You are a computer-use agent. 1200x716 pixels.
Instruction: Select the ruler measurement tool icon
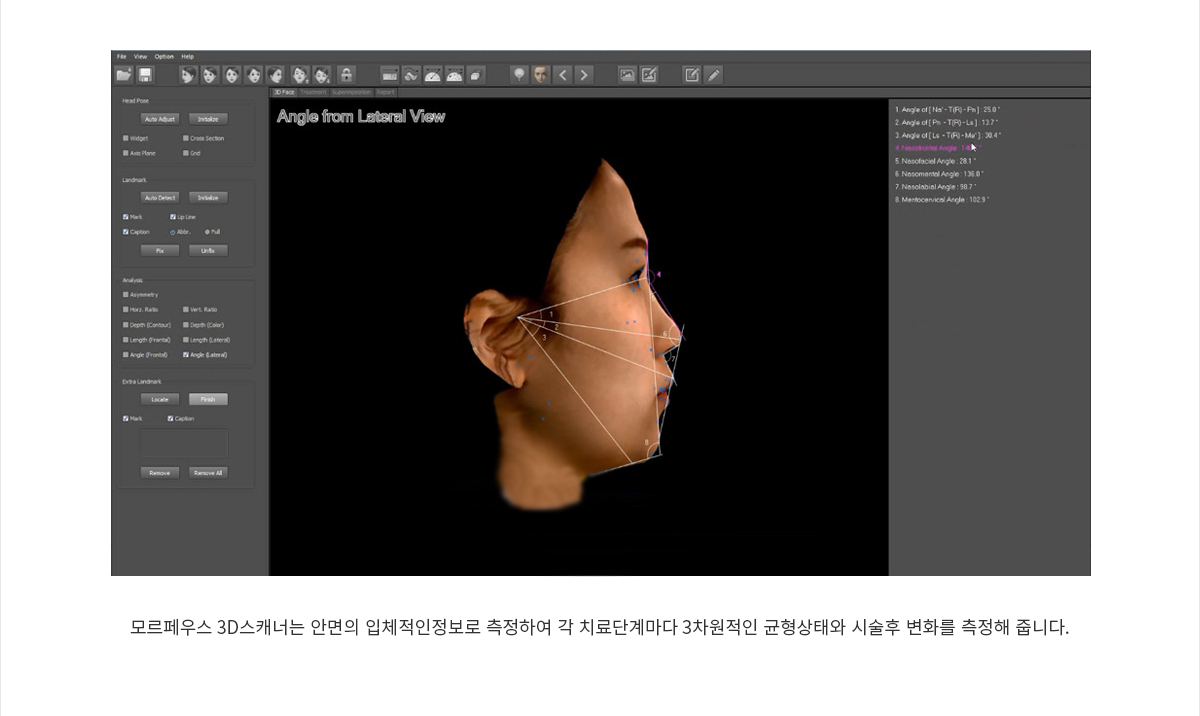[x=390, y=74]
